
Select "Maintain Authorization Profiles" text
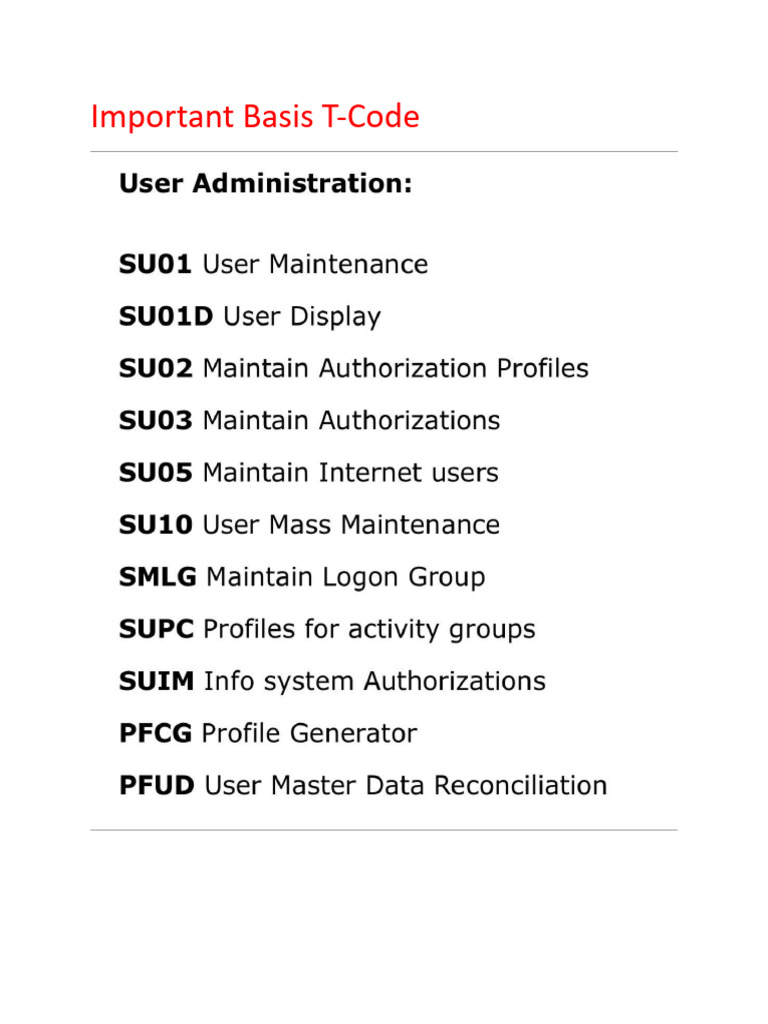click(x=396, y=369)
